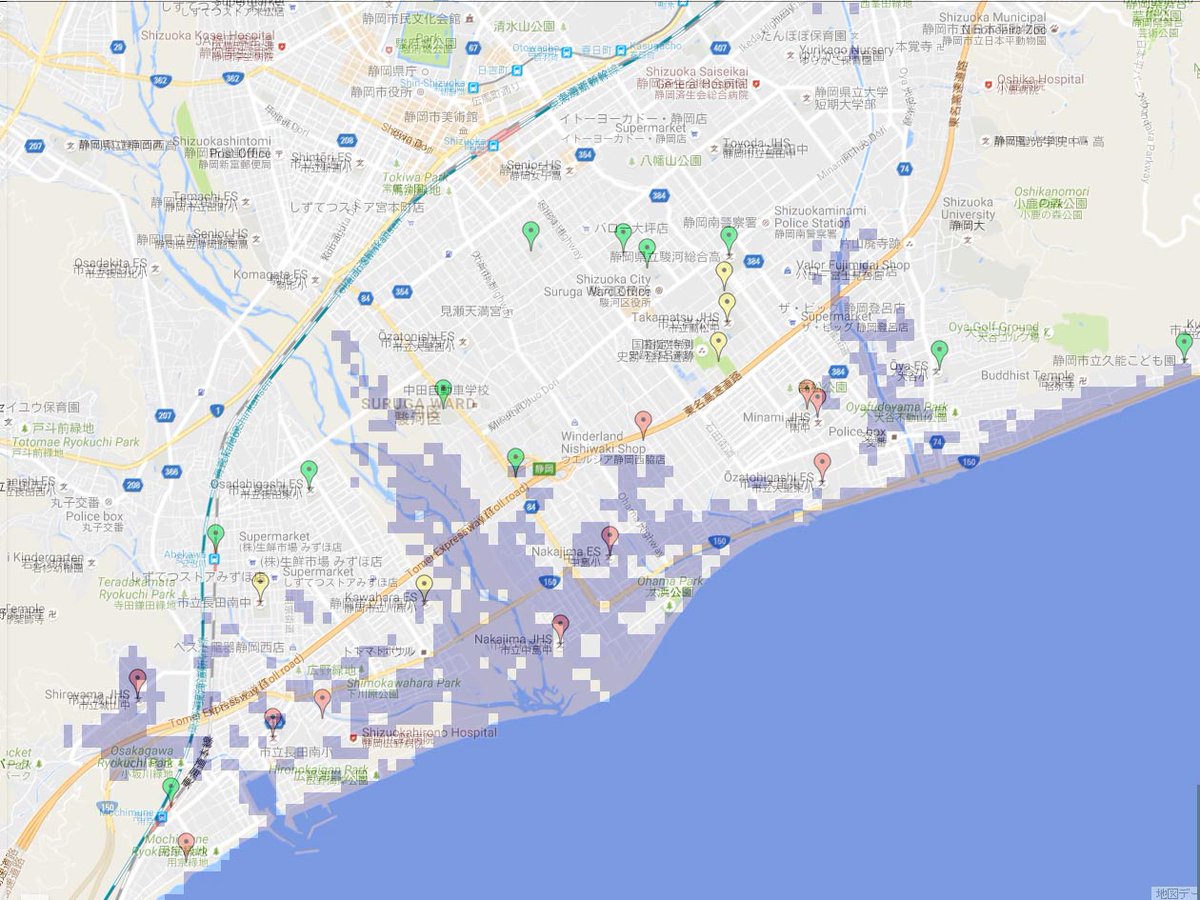Image resolution: width=1200 pixels, height=900 pixels.
Task: Click the yellow marker at Takamatsu JHS
Action: click(727, 307)
